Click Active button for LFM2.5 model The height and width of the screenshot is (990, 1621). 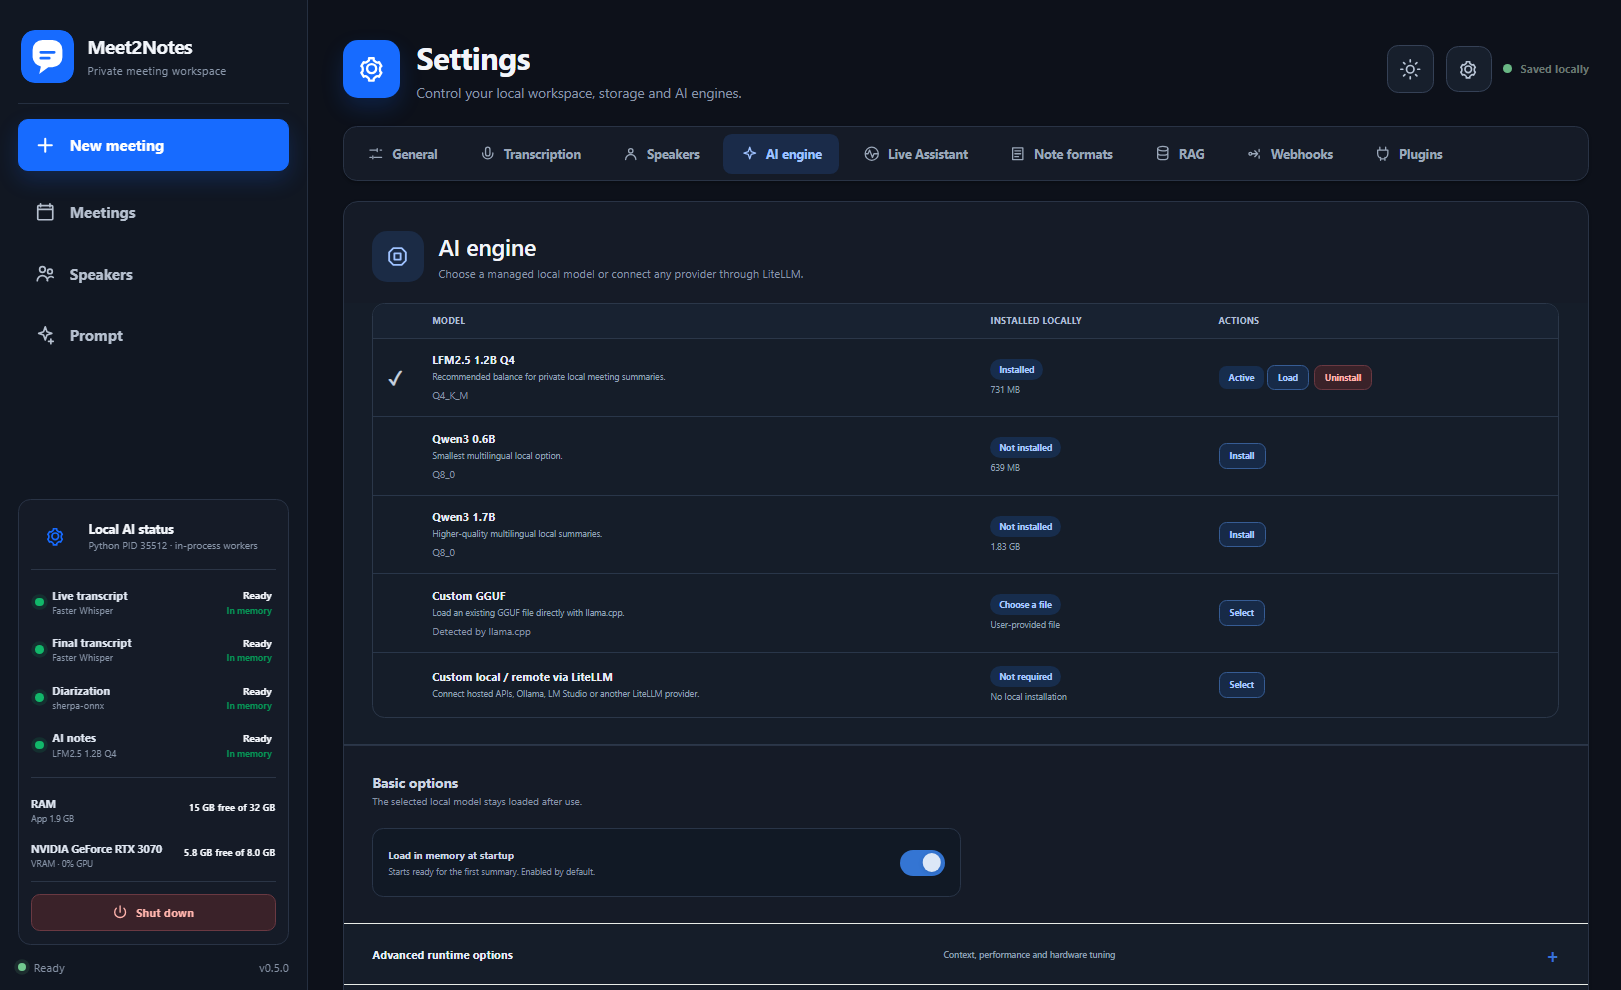(x=1241, y=378)
